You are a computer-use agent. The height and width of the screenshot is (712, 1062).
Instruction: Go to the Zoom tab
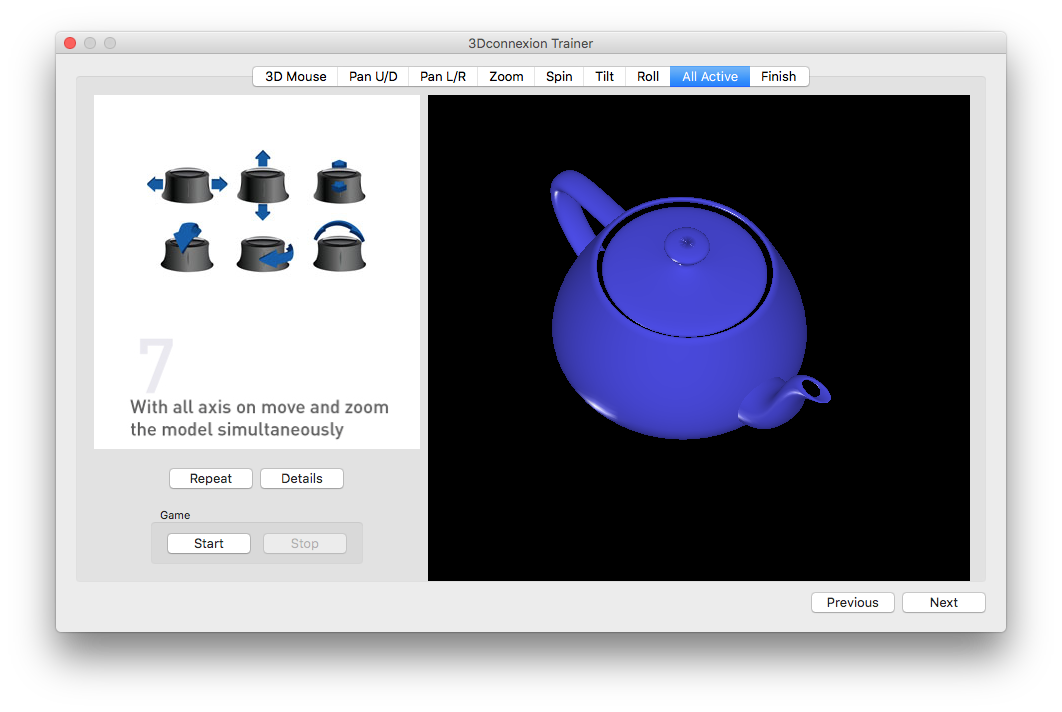506,76
